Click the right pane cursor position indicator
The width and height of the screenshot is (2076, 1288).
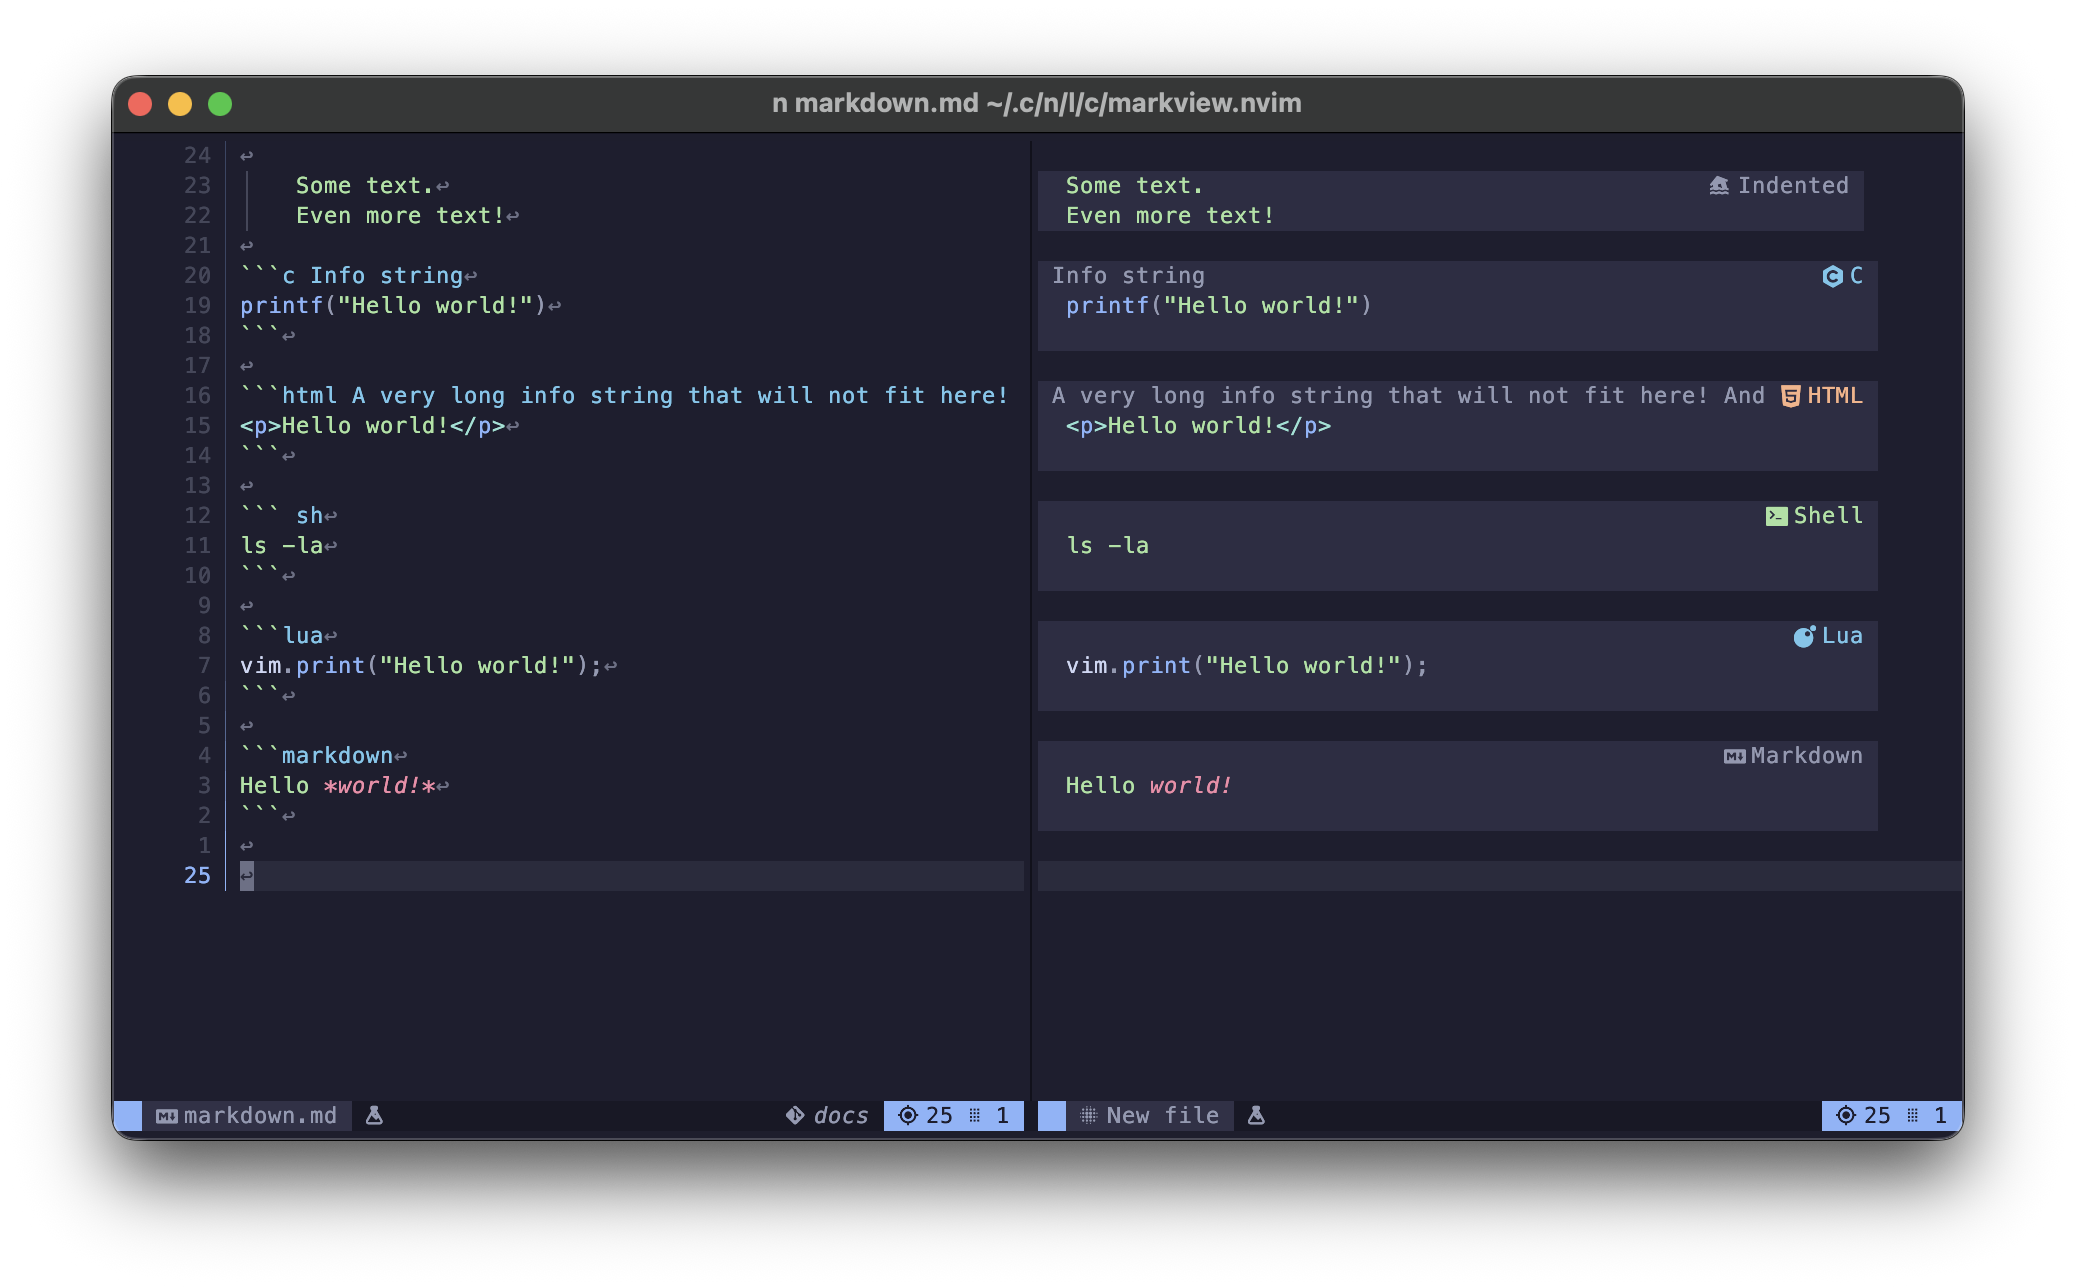coord(1891,1115)
